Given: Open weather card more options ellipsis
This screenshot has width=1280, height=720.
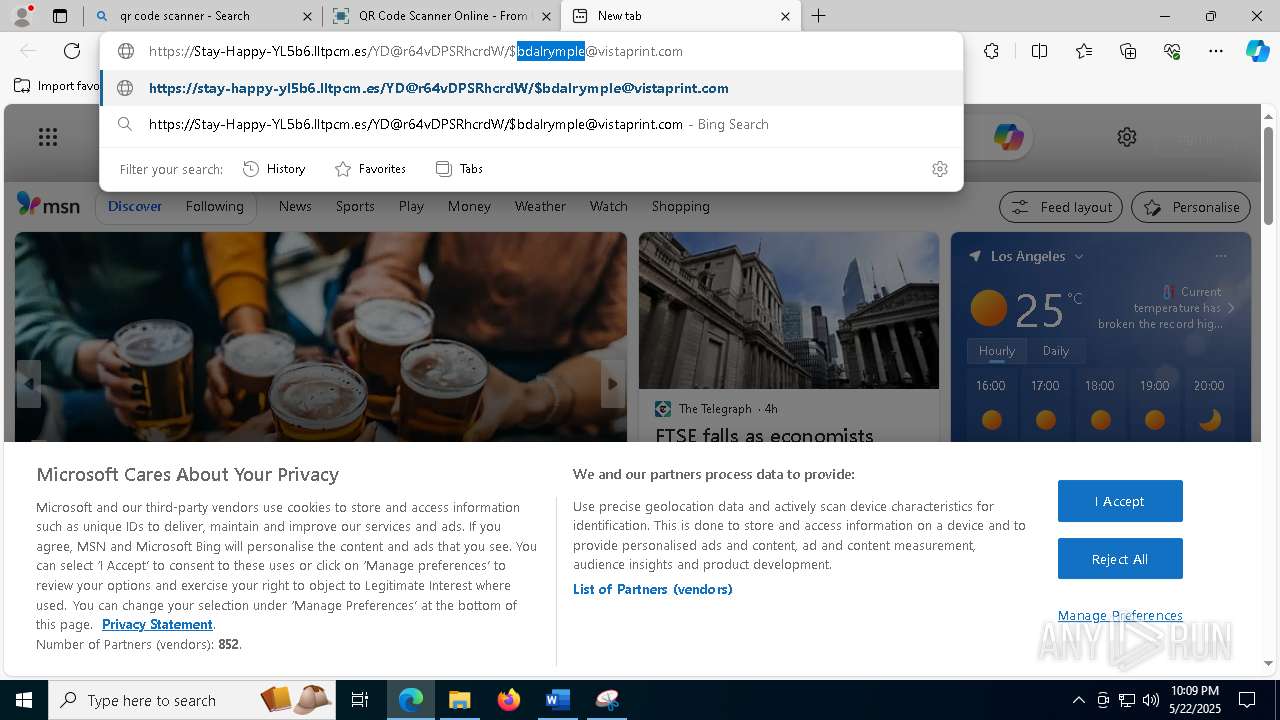Looking at the screenshot, I should [1220, 256].
